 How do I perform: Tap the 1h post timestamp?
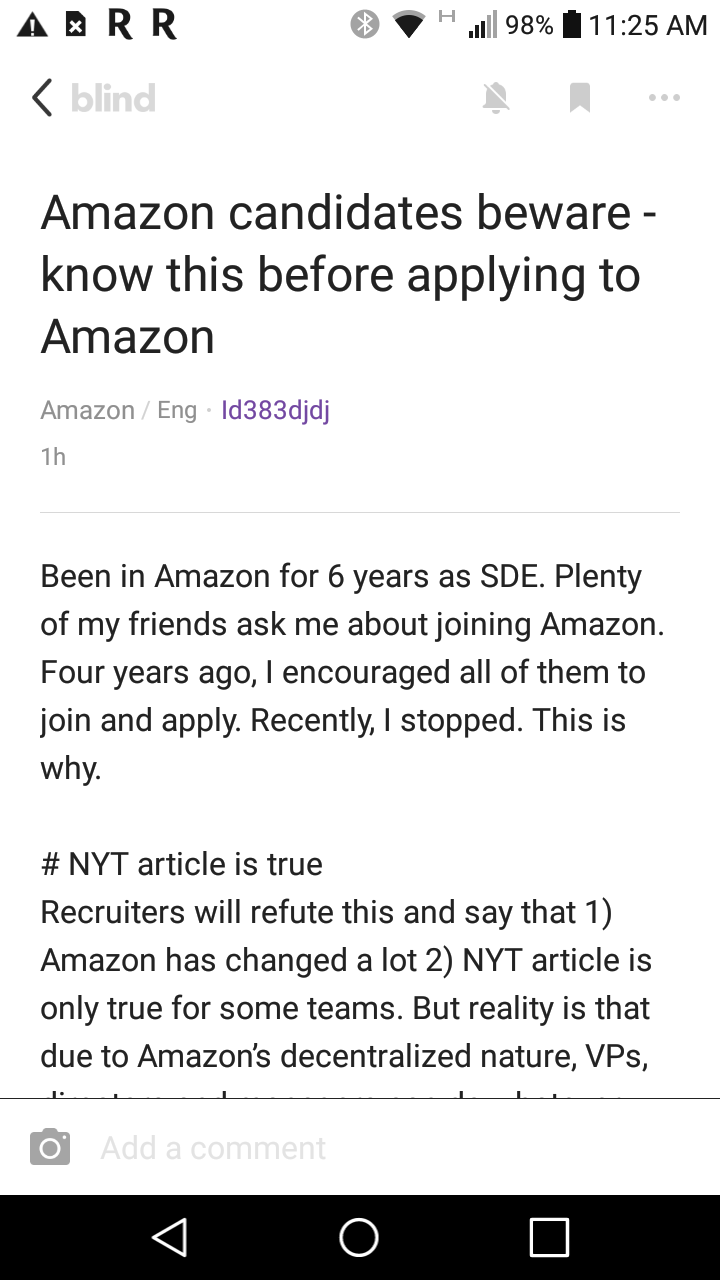[53, 457]
